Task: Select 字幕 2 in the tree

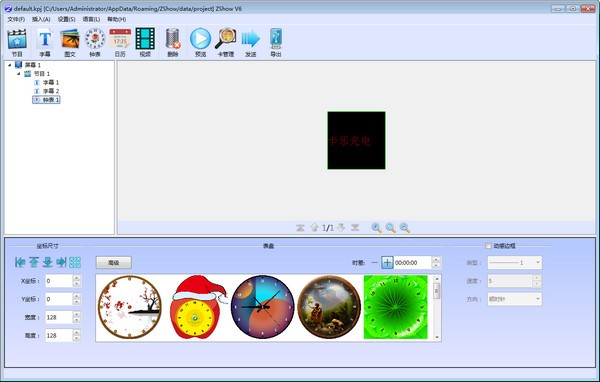Action: click(x=51, y=91)
